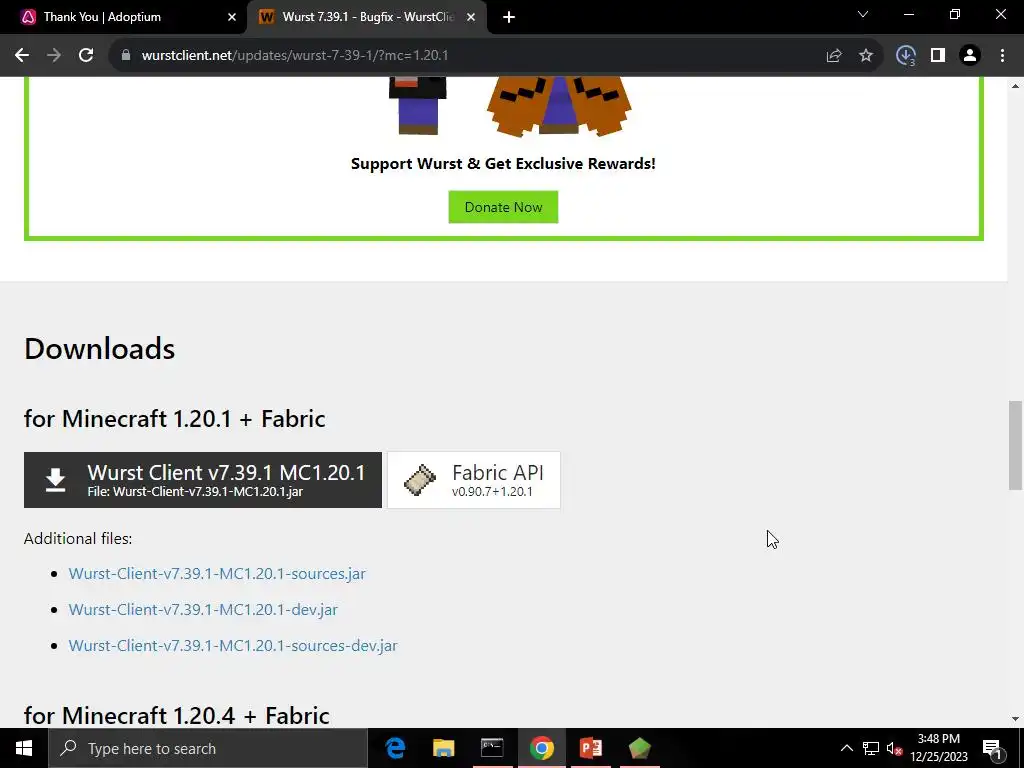This screenshot has width=1024, height=768.
Task: Click the Donate Now button
Action: tap(503, 207)
